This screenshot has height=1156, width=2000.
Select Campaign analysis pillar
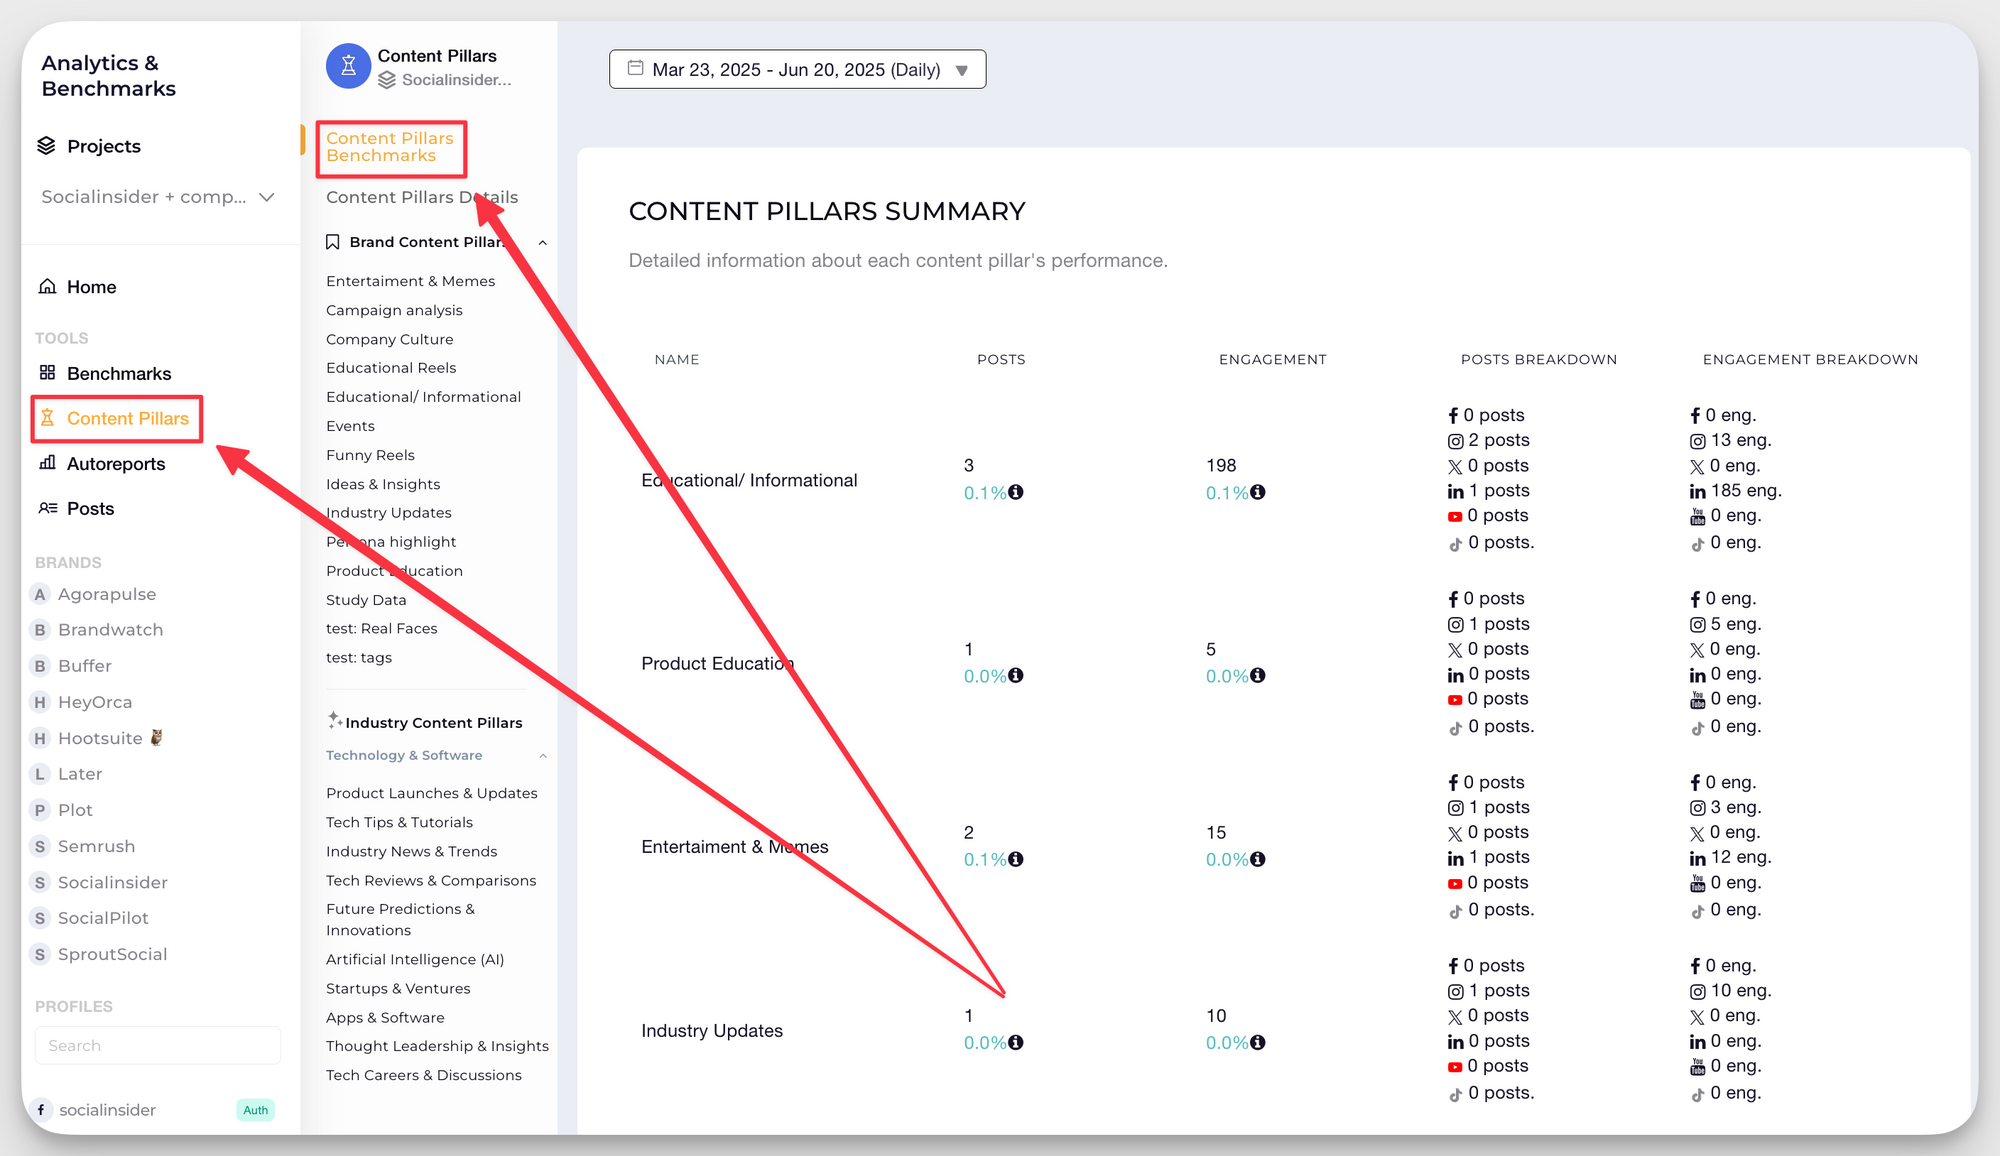394,310
